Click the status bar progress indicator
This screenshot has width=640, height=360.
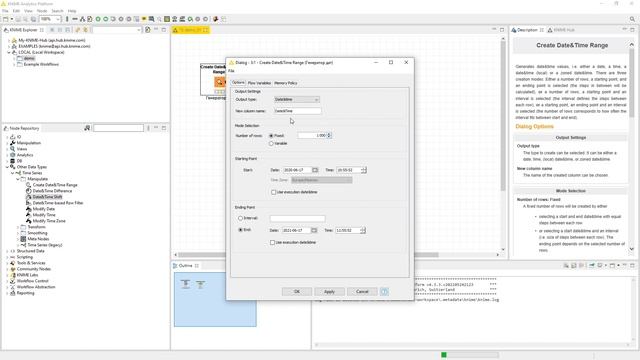[469, 355]
